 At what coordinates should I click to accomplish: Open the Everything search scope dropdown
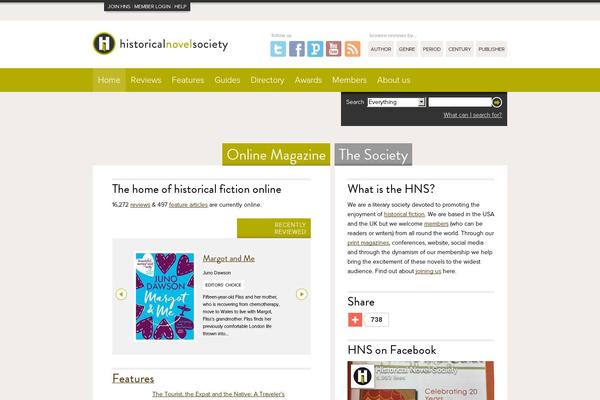click(396, 102)
